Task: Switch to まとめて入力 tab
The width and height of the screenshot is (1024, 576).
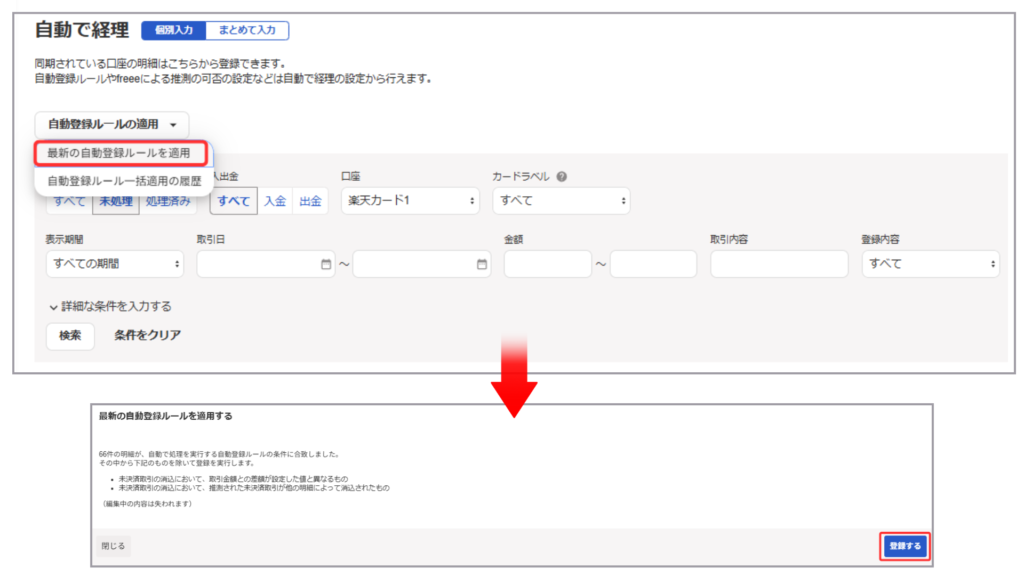Action: (x=247, y=30)
